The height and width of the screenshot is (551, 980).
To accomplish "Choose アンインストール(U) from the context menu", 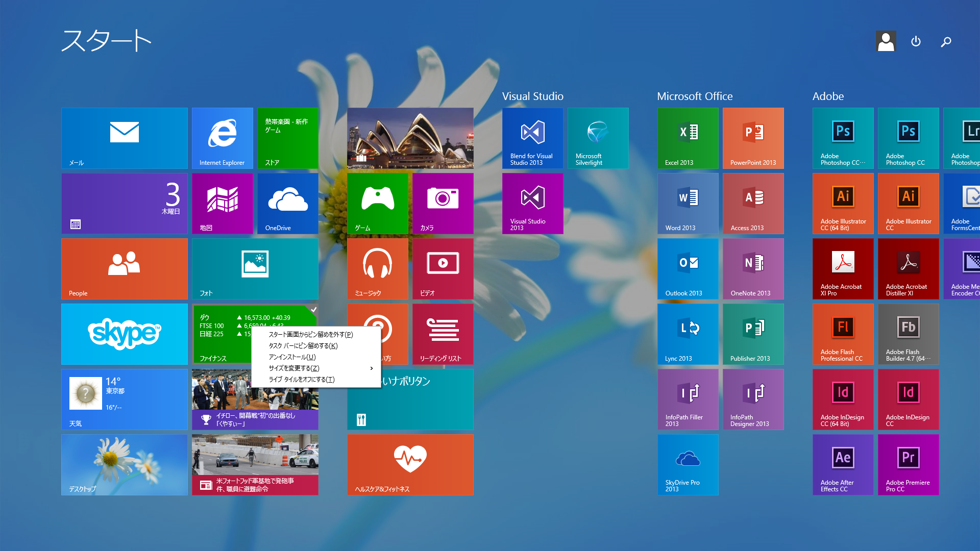I will [x=316, y=357].
